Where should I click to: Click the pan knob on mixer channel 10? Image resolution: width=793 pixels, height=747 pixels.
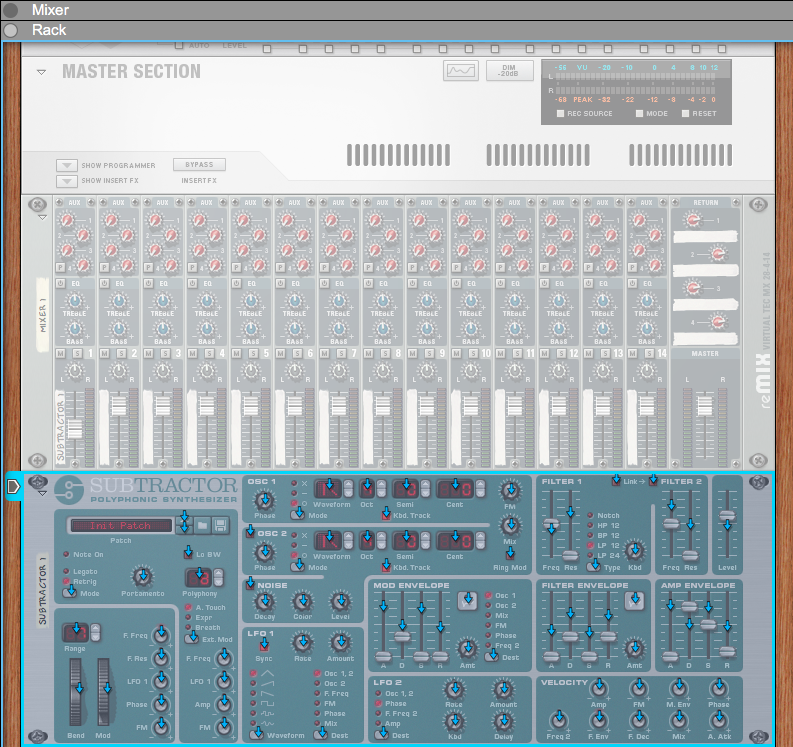pyautogui.click(x=470, y=372)
